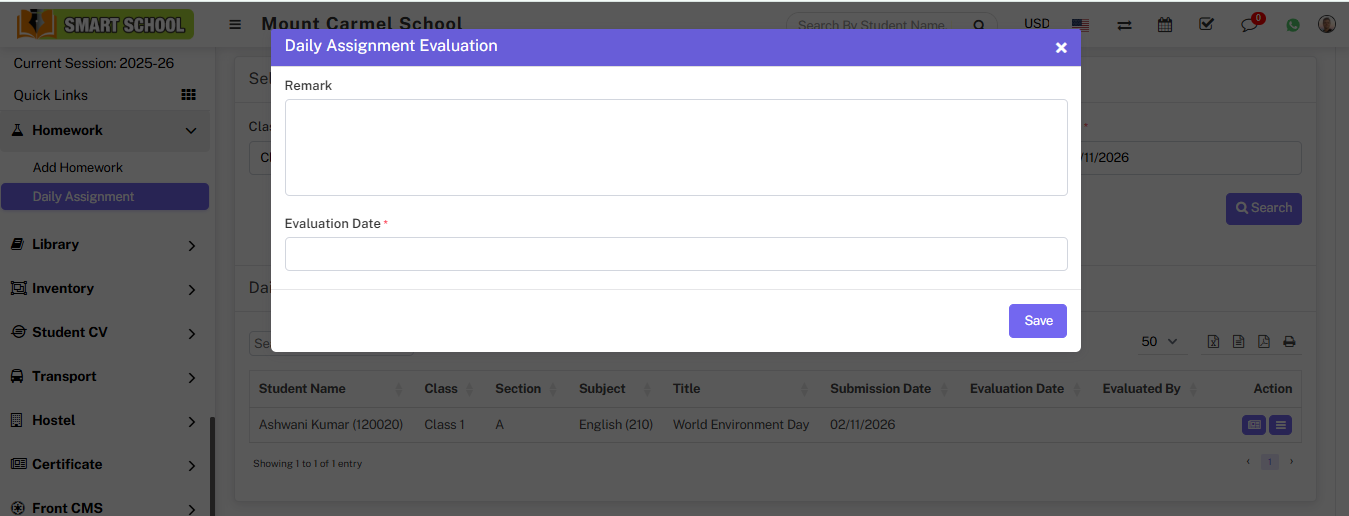Screen dimensions: 1349x516
Task: Click the user profile avatar
Action: point(1327,25)
